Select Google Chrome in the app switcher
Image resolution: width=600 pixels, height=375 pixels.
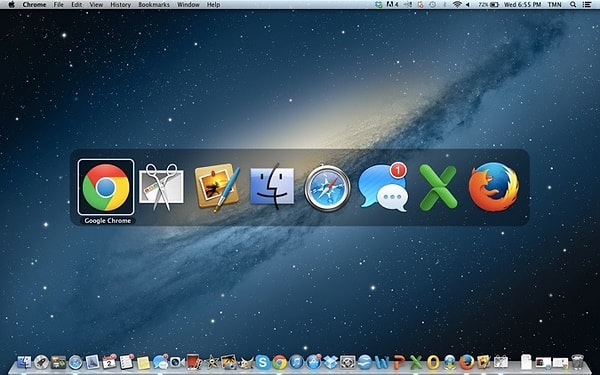tap(106, 188)
